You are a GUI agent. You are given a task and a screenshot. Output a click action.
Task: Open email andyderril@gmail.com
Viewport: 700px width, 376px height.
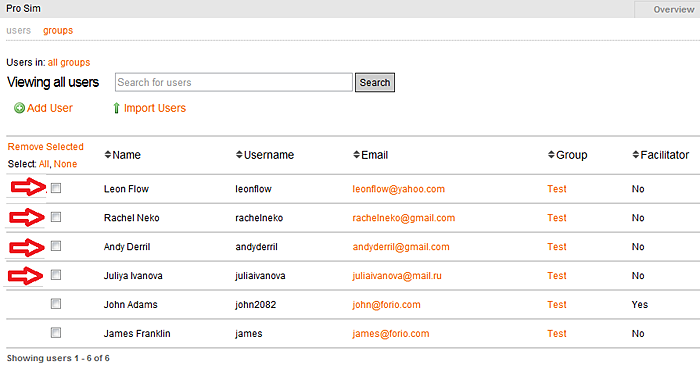pyautogui.click(x=401, y=247)
